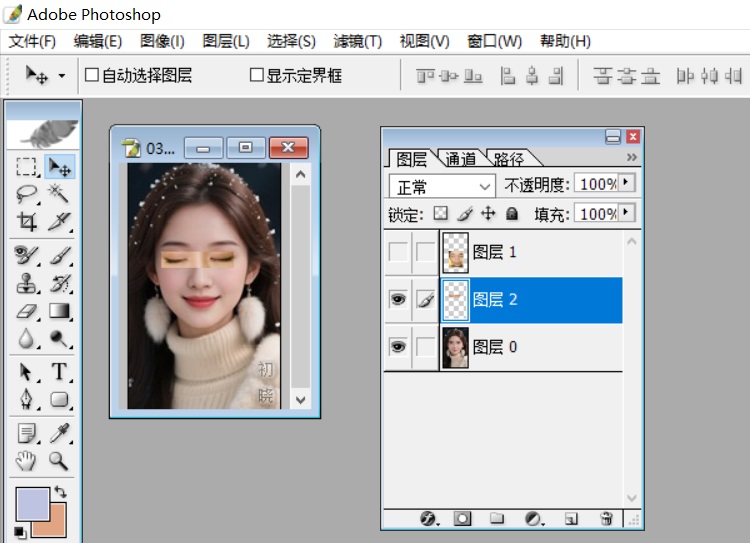Select the Eyedropper tool
Screen dimensions: 750x543
point(59,433)
